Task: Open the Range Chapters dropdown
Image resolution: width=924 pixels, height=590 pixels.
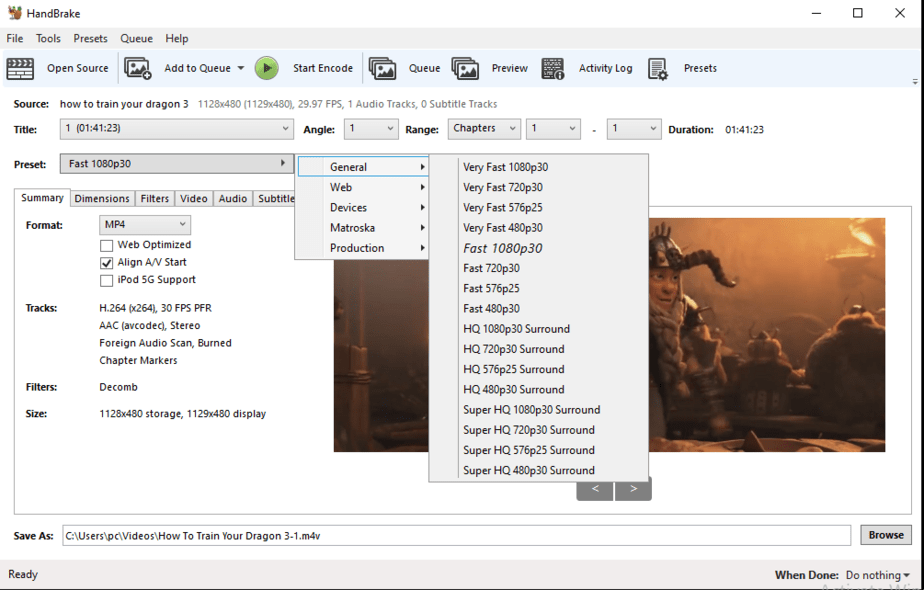Action: coord(484,129)
